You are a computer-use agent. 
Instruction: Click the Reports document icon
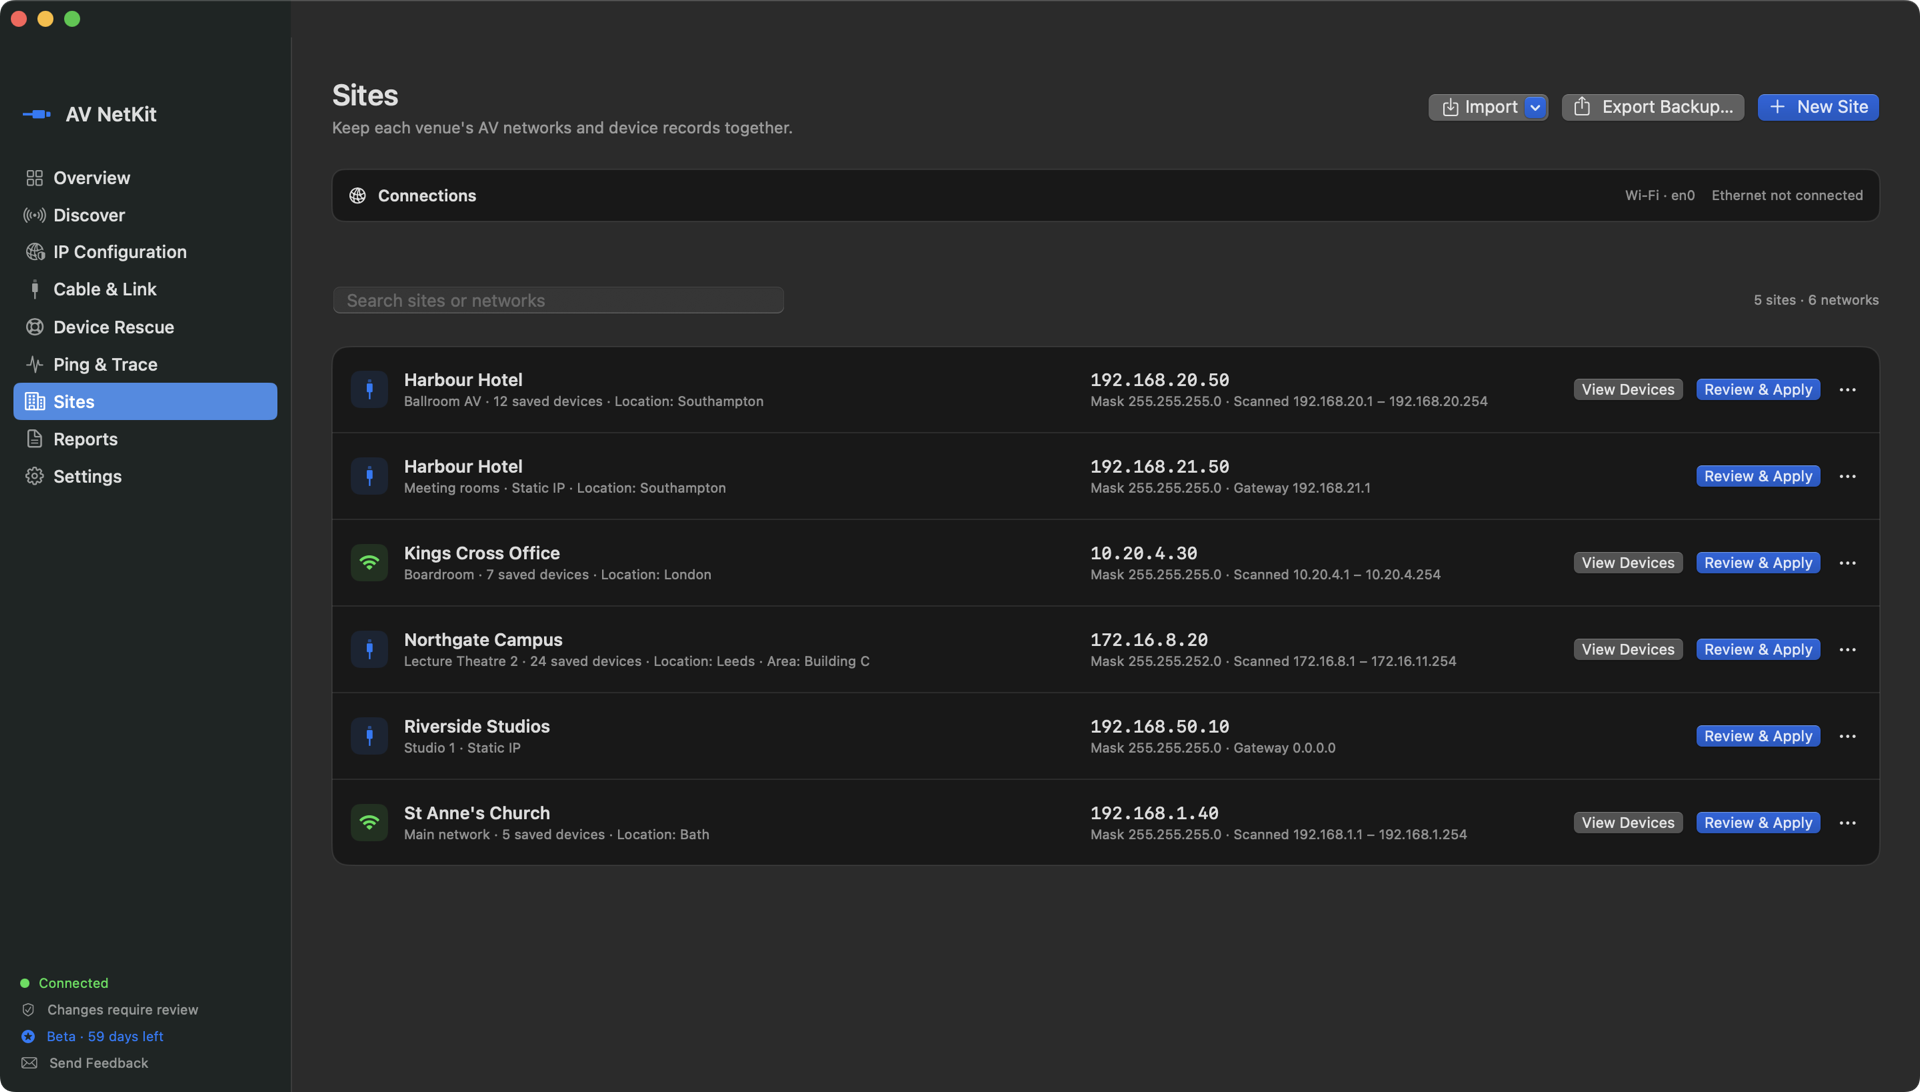pos(35,439)
